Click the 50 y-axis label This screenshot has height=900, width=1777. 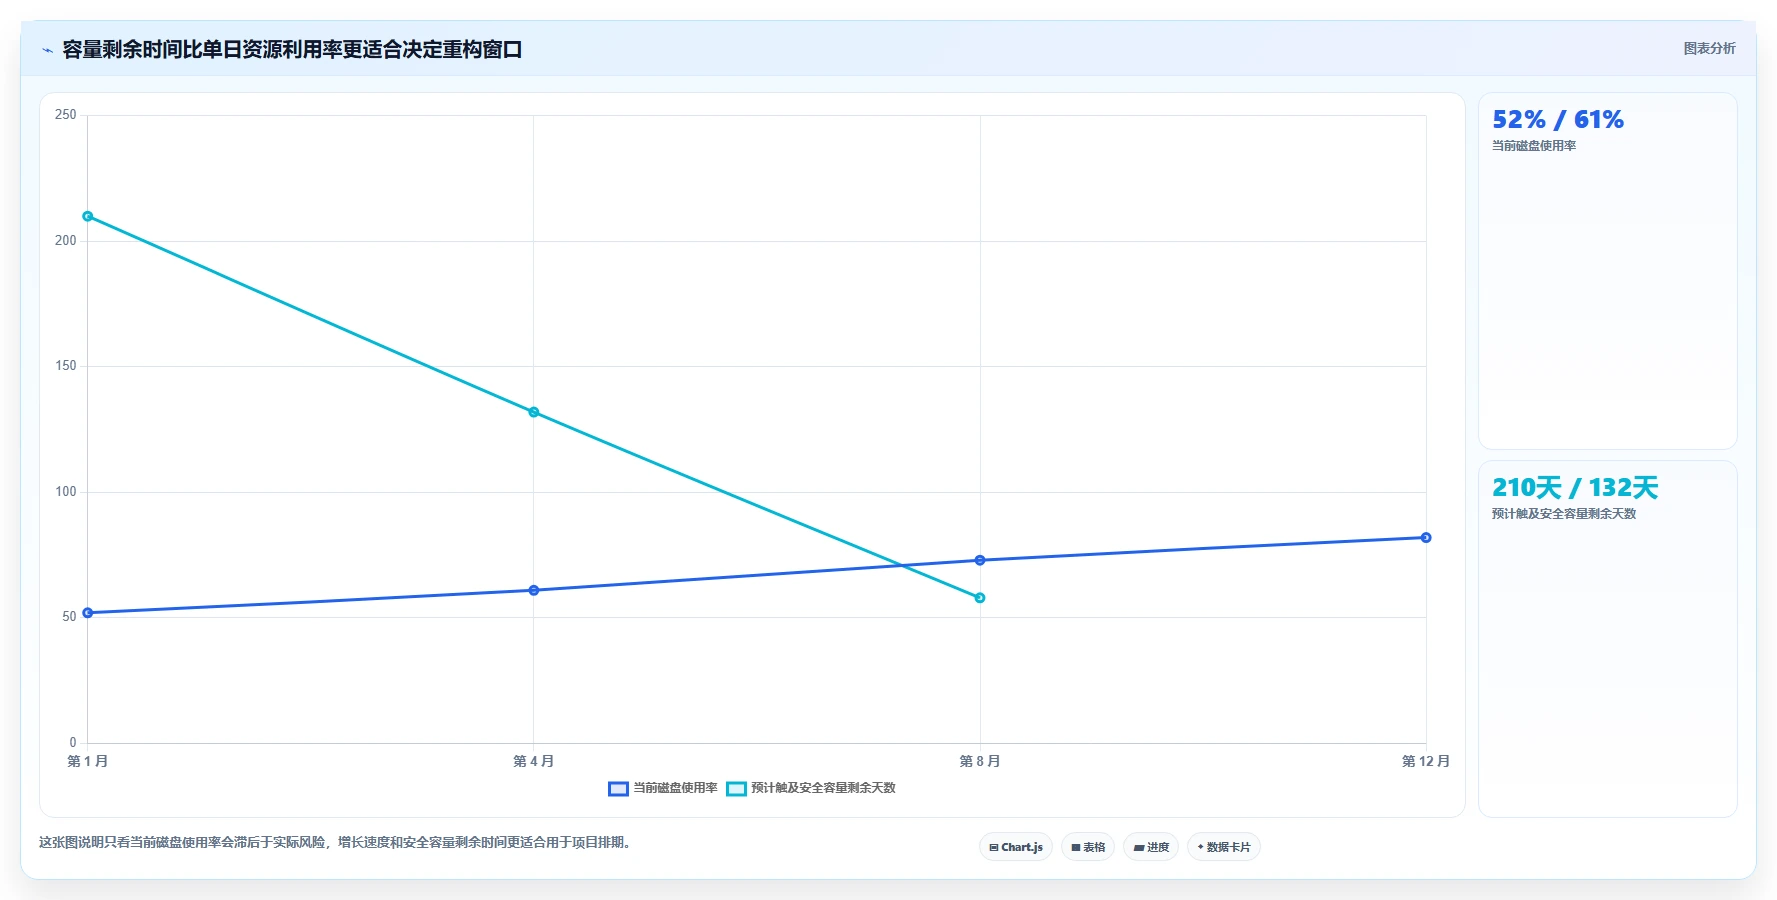(69, 617)
